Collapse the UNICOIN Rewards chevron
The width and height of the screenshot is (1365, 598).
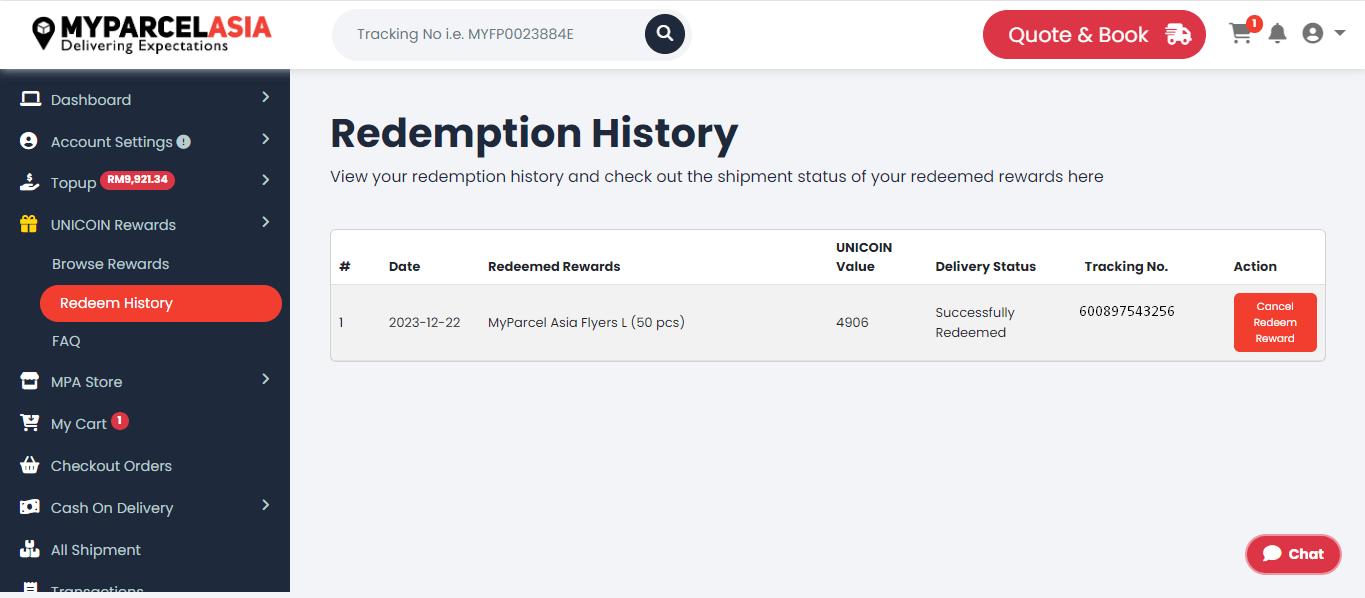click(265, 222)
